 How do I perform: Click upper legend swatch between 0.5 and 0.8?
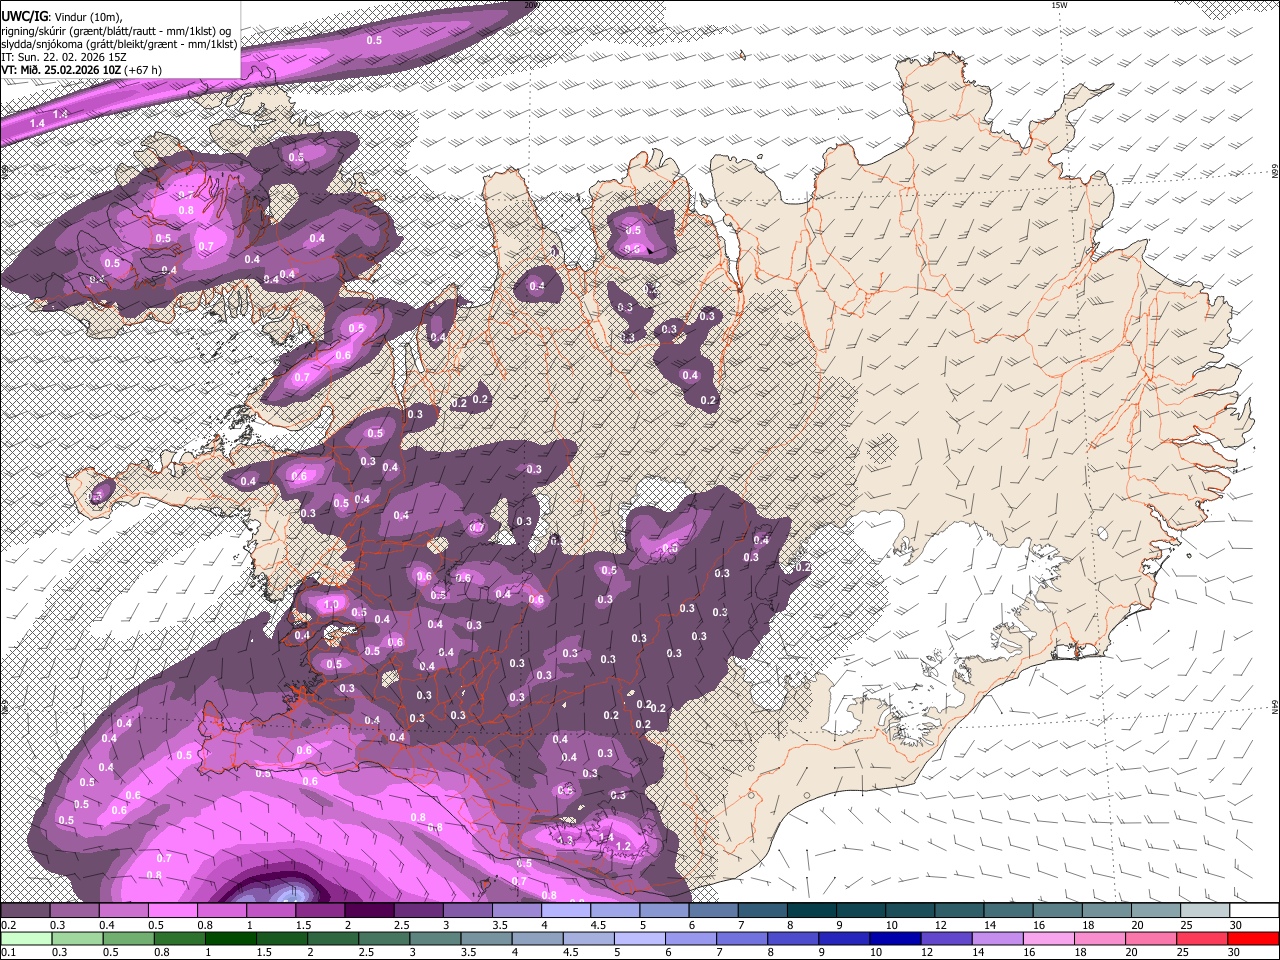[172, 910]
